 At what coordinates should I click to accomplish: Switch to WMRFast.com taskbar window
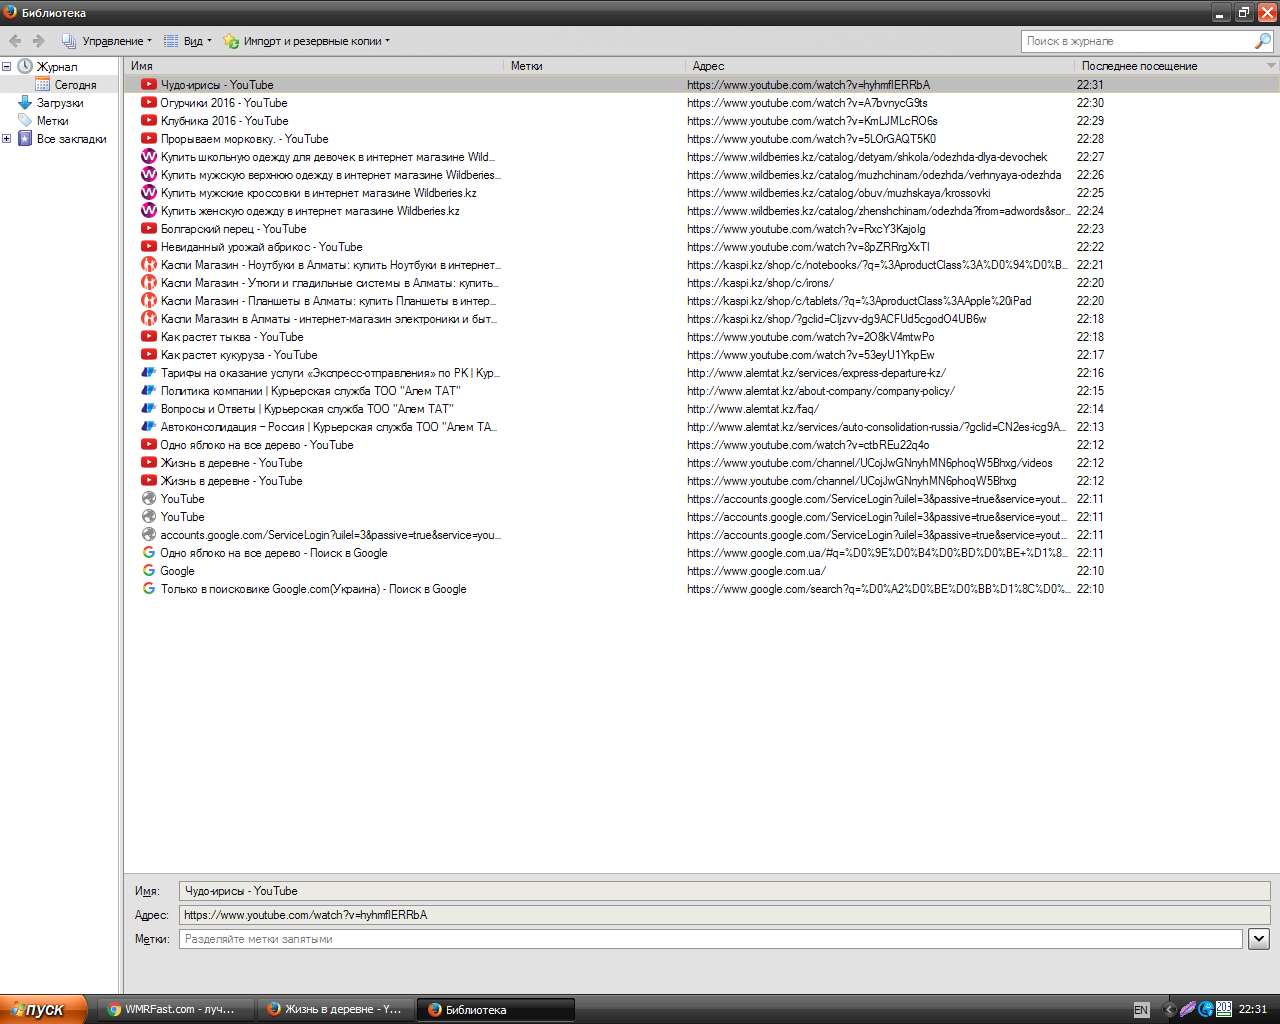click(x=174, y=1009)
